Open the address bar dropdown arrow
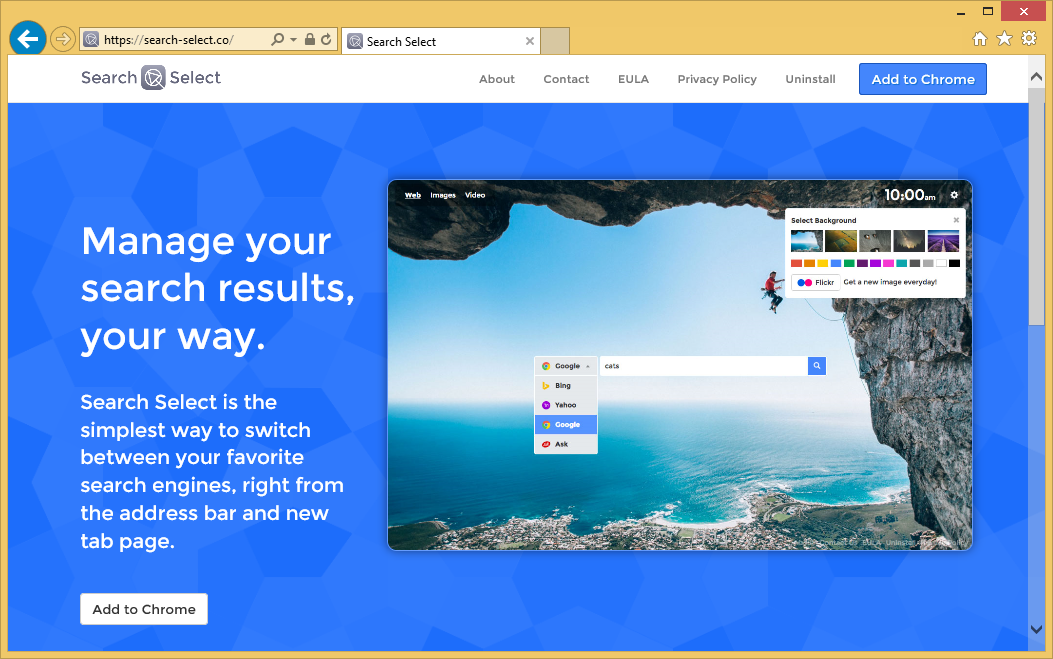Screen dimensions: 1053x659 [x=293, y=40]
